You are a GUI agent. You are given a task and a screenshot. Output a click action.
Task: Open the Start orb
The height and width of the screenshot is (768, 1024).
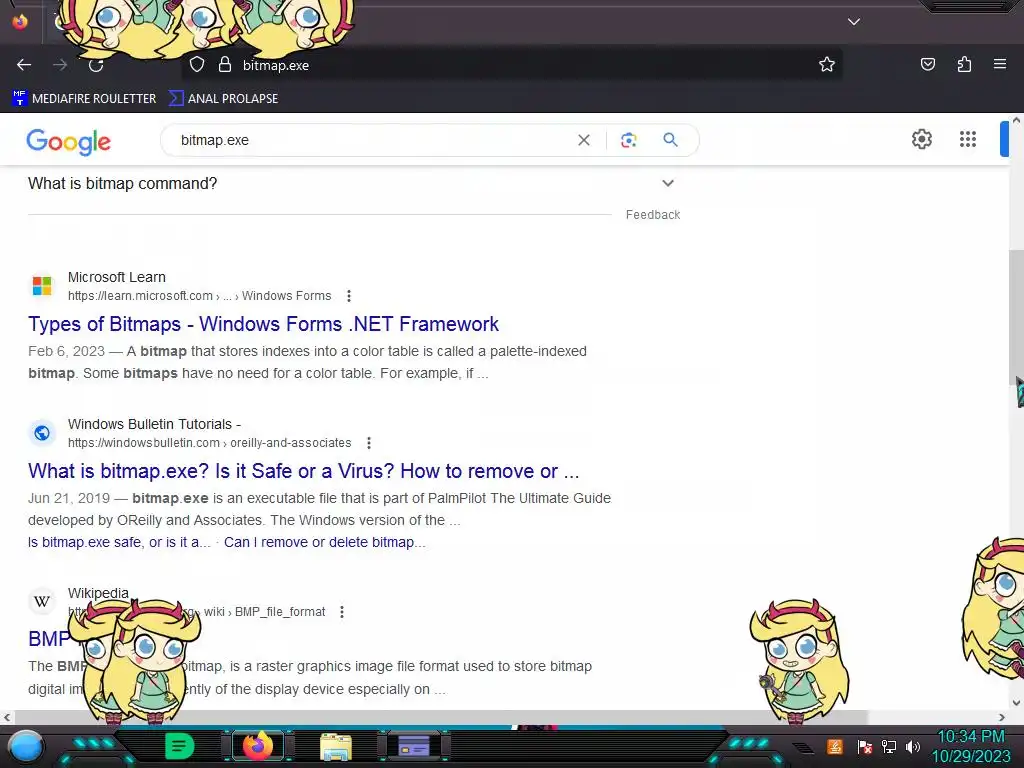pos(25,747)
